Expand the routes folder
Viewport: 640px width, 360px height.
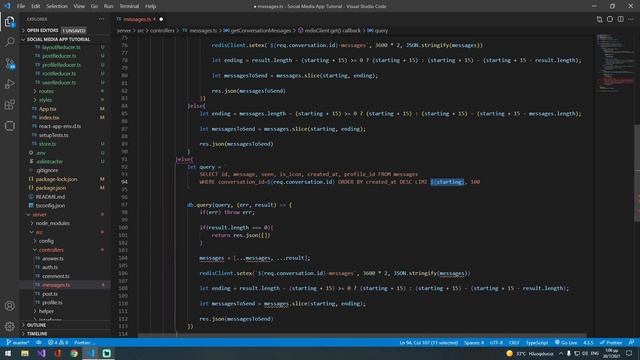pyautogui.click(x=46, y=91)
